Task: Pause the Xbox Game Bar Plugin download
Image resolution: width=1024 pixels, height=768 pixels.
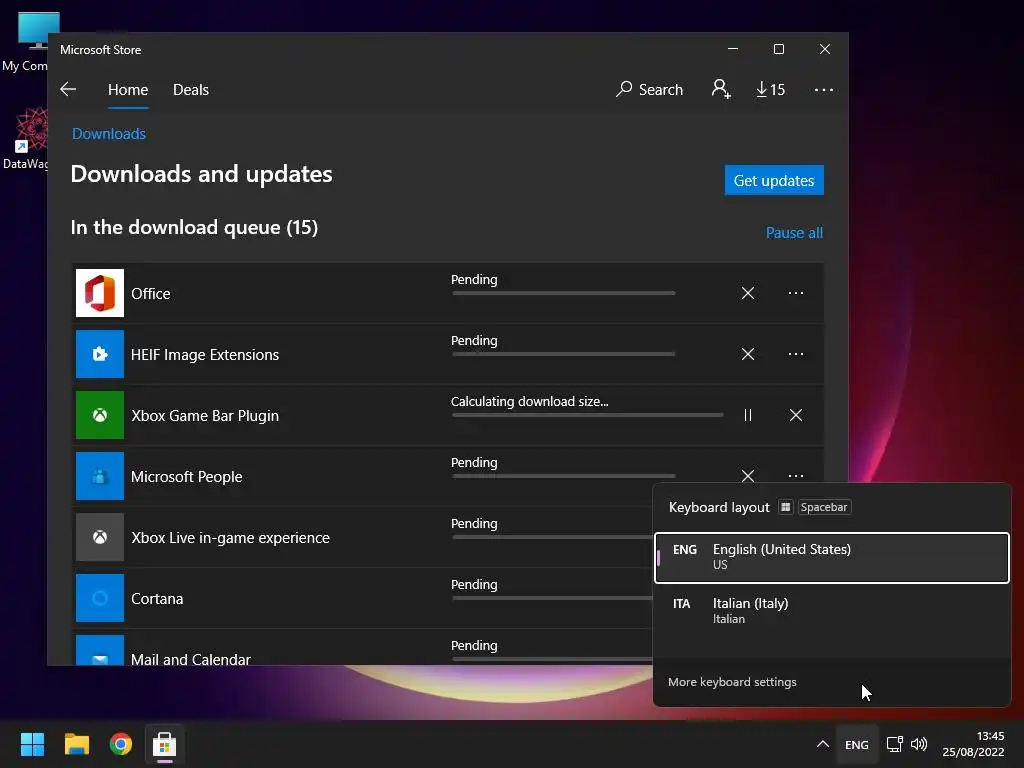Action: click(x=748, y=415)
